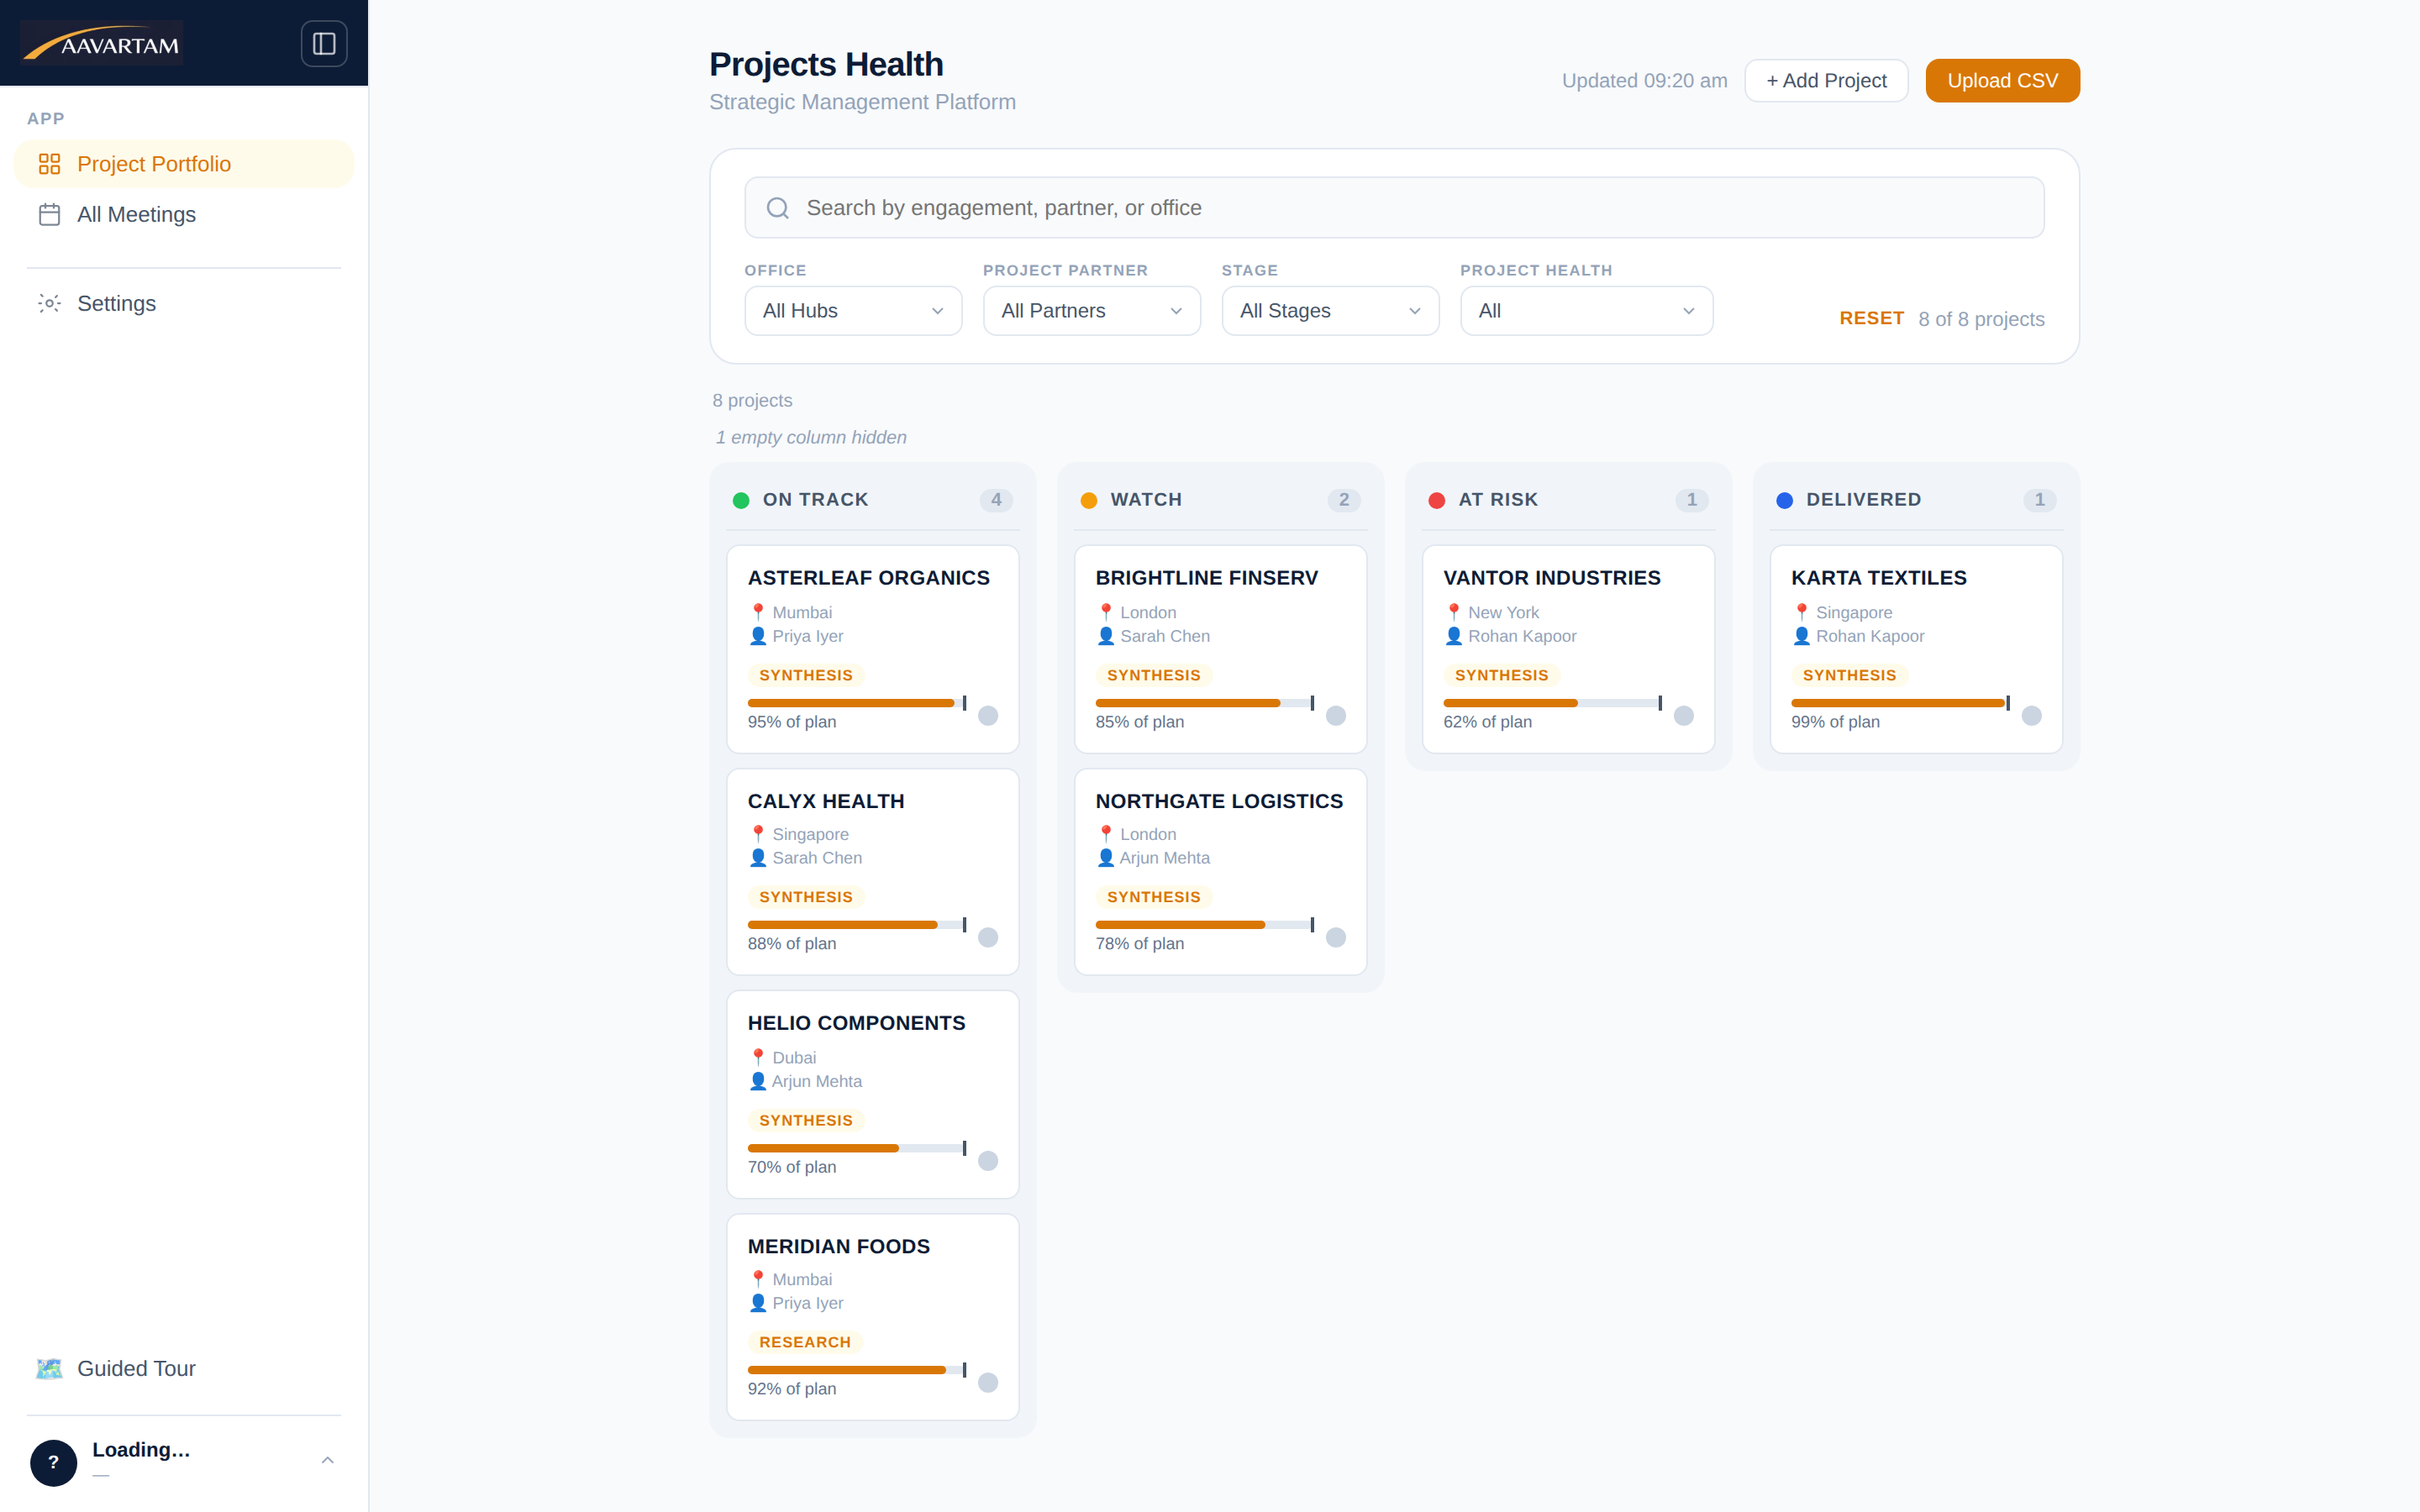
Task: Click the question mark user avatar
Action: point(53,1462)
